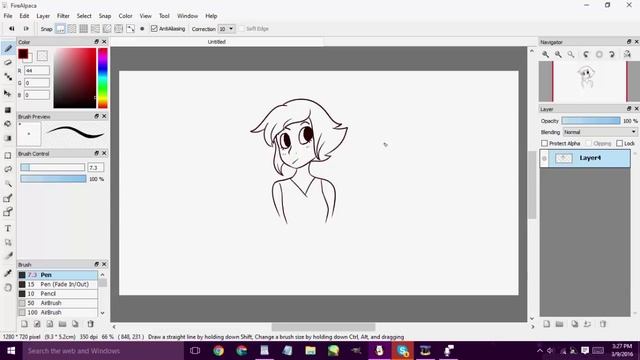
Task: Enable the Lock checkbox for the layer
Action: [x=620, y=143]
